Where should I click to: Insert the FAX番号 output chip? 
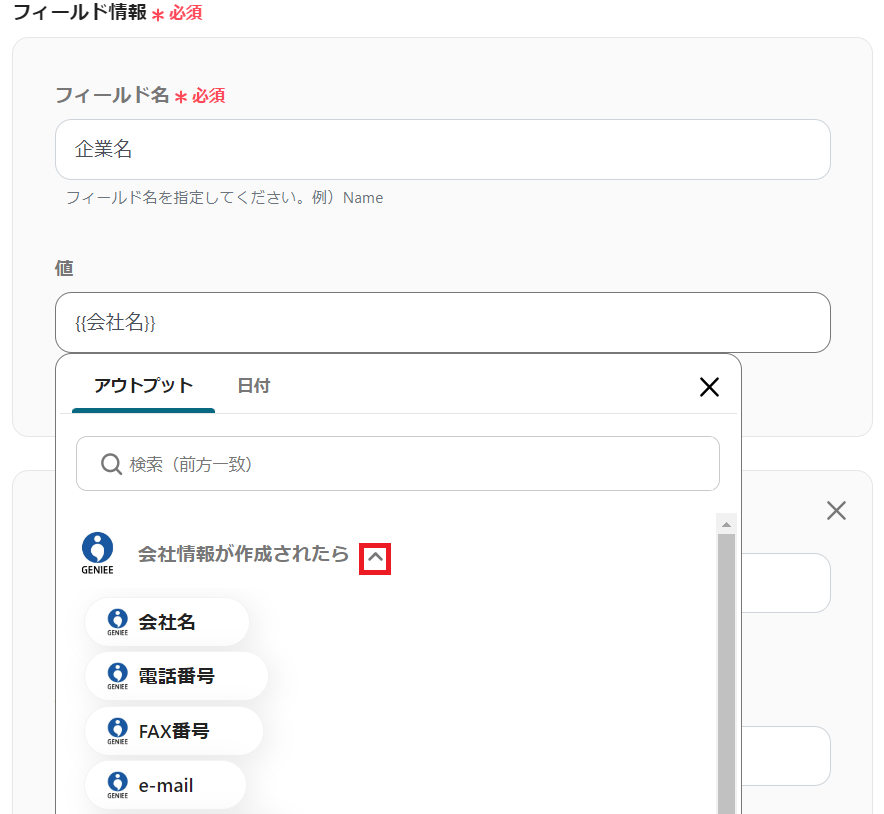click(x=174, y=731)
